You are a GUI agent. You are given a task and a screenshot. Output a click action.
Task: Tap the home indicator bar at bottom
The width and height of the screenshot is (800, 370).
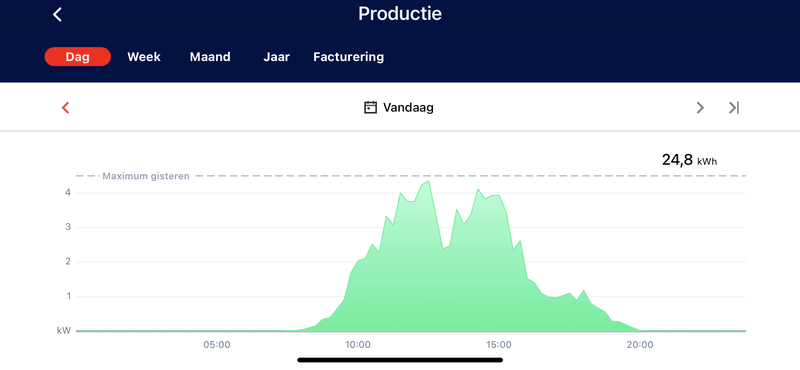(x=400, y=360)
